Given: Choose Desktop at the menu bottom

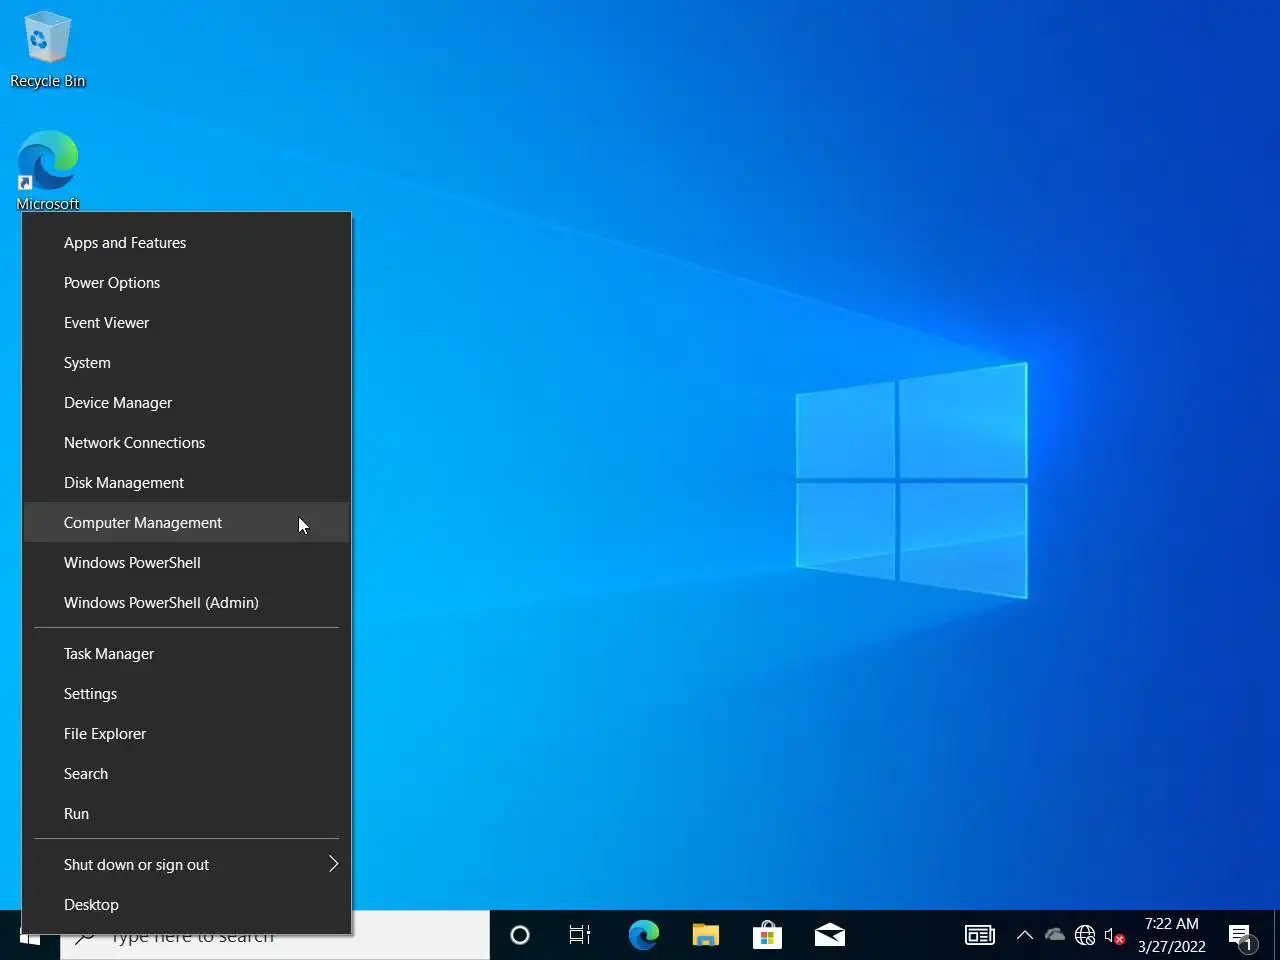Looking at the screenshot, I should 186,905.
